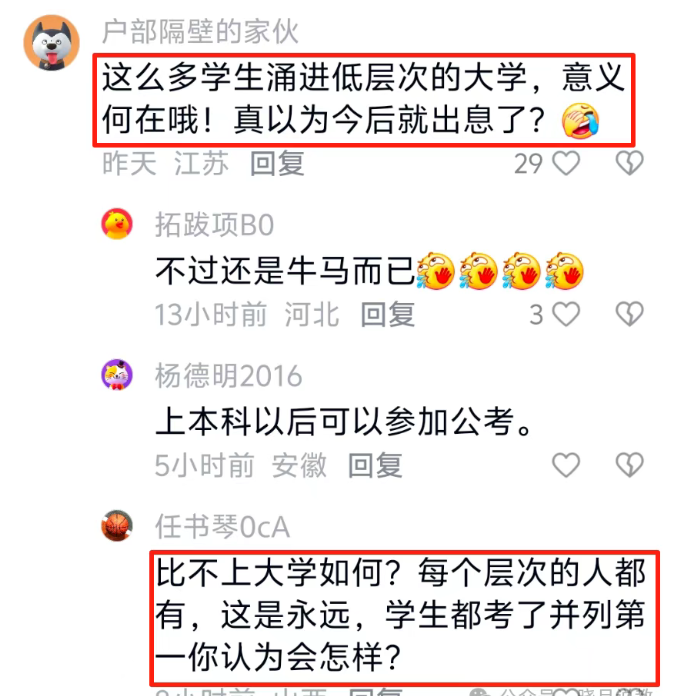Dislike 杨德明2016's comment with broken heart

629,465
